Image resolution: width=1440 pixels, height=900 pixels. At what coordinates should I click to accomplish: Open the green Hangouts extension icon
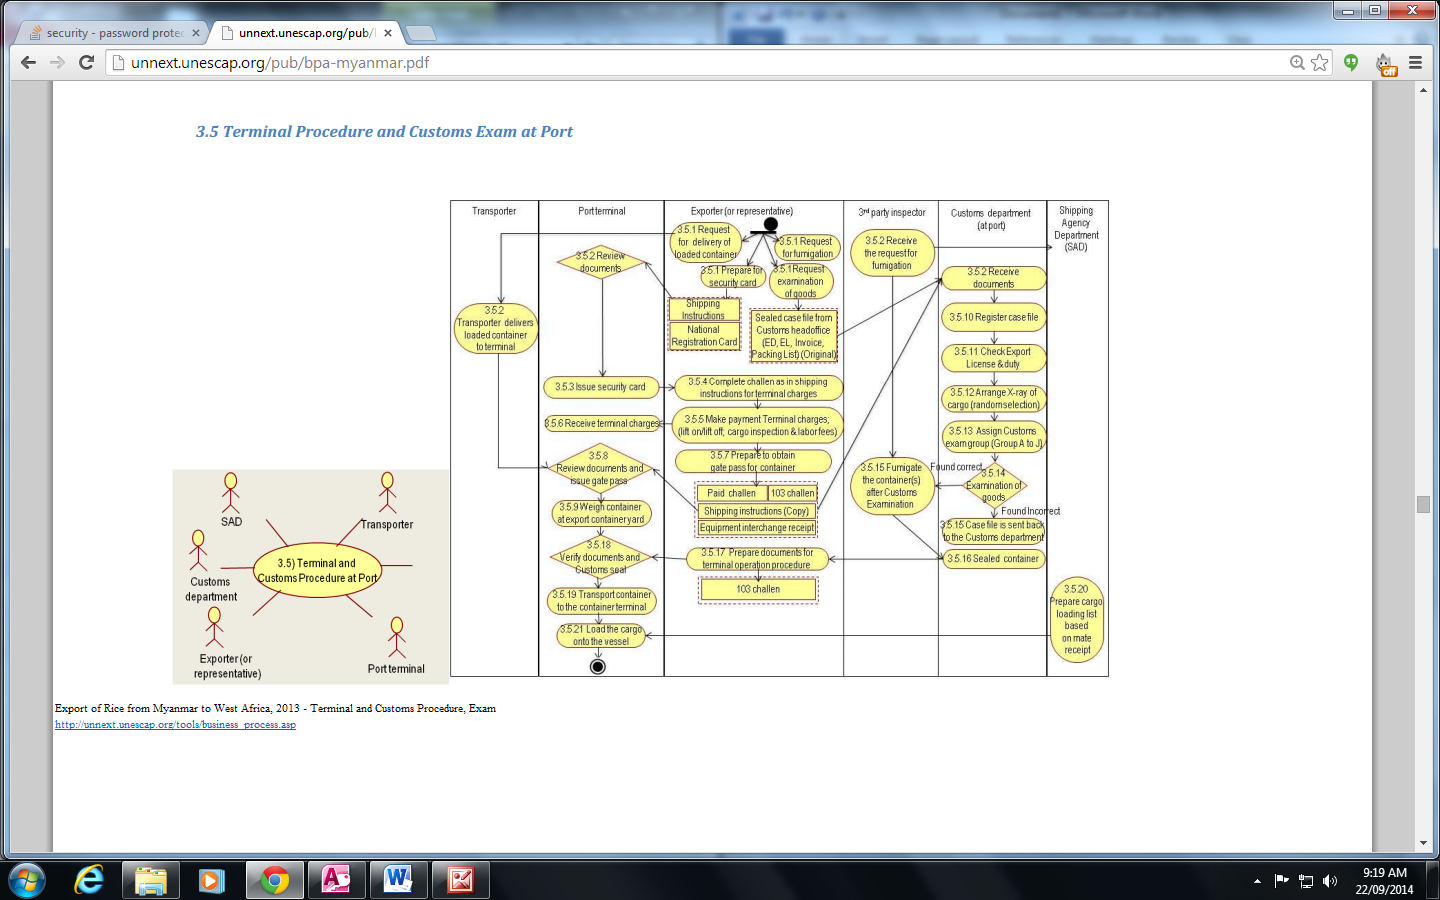[1351, 62]
